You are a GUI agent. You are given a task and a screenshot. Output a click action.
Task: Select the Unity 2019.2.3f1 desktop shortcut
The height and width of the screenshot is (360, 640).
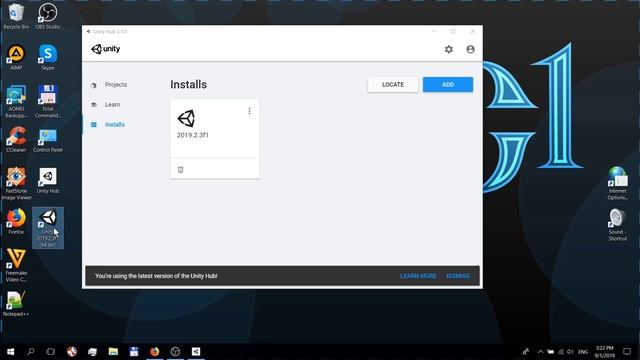coord(48,228)
